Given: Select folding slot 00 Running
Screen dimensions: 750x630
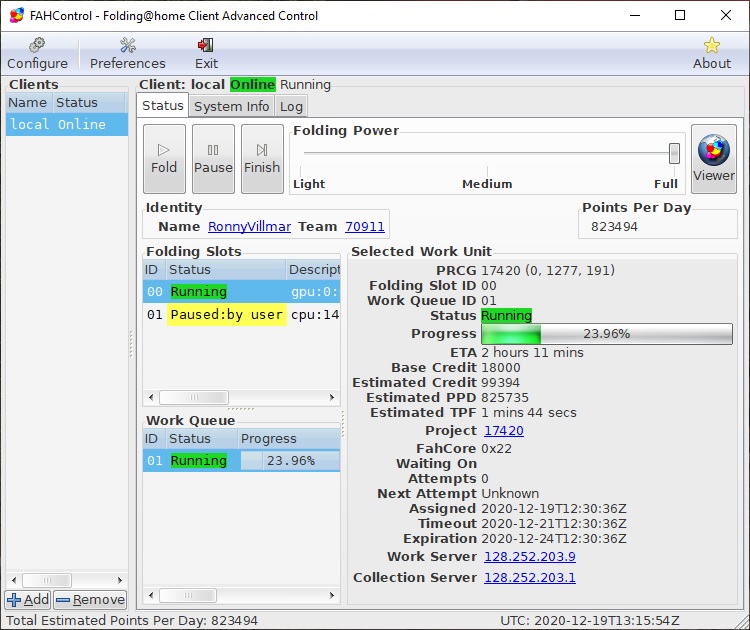Looking at the screenshot, I should tap(242, 291).
